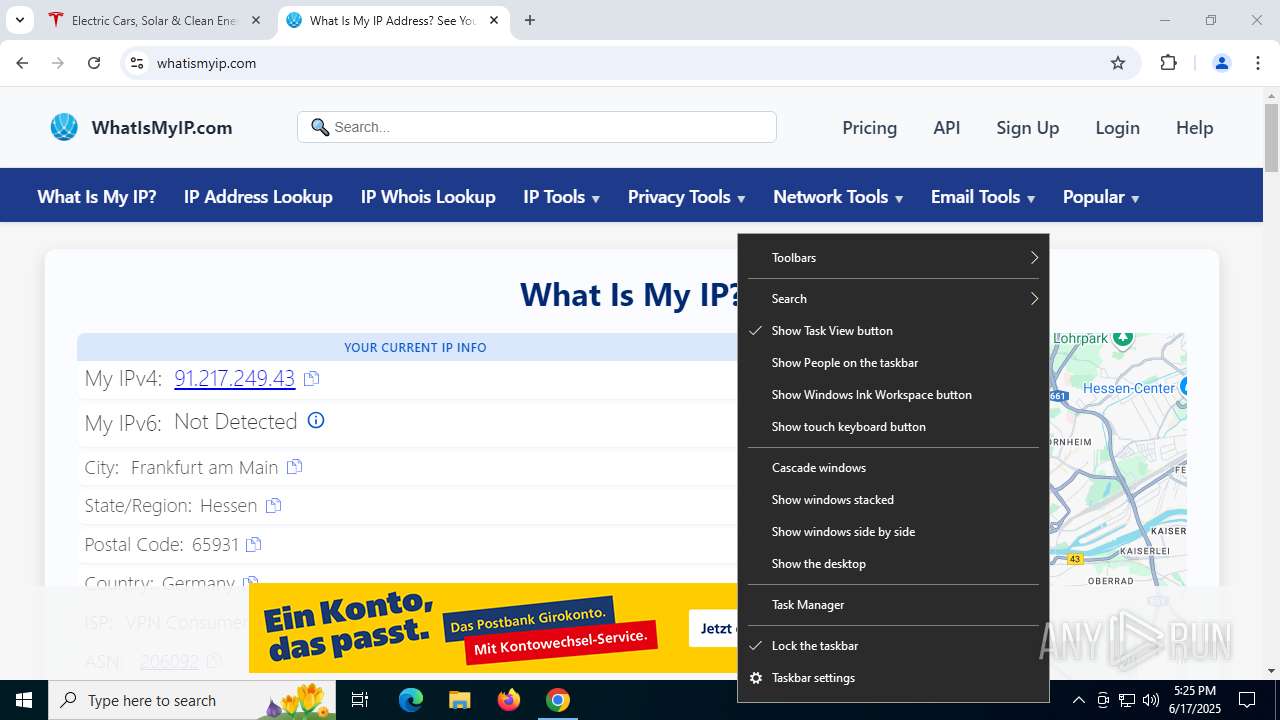Select Show the desktop
Screen dimensions: 1280x720
pos(893,564)
